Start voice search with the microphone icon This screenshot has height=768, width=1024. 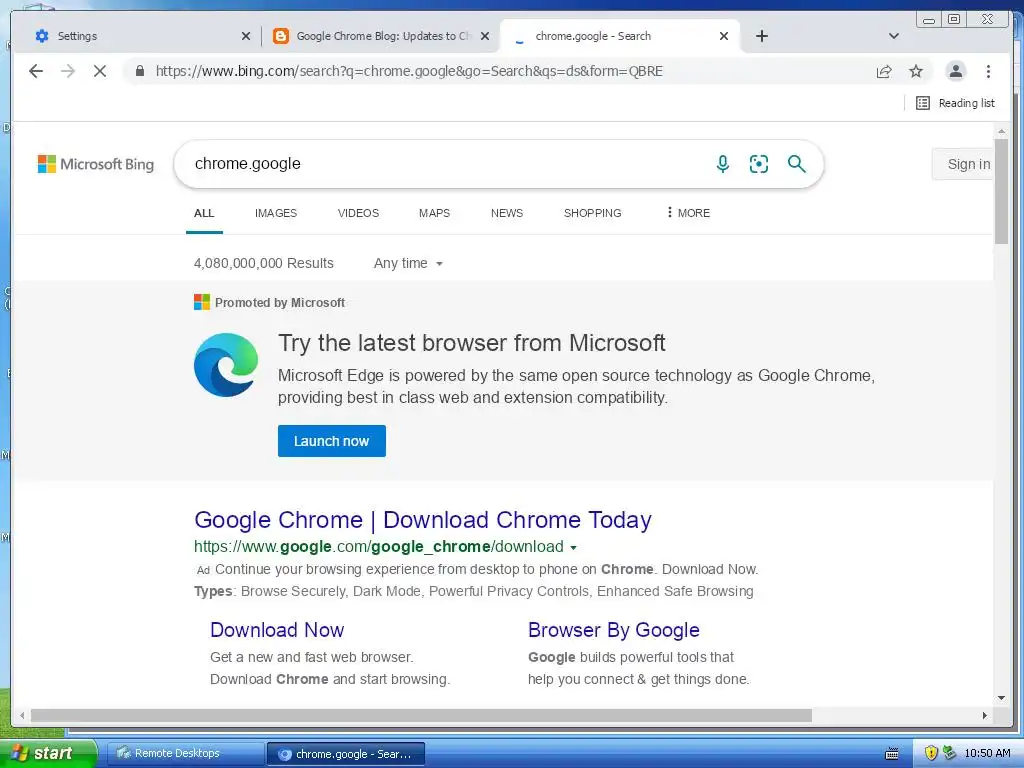[722, 164]
